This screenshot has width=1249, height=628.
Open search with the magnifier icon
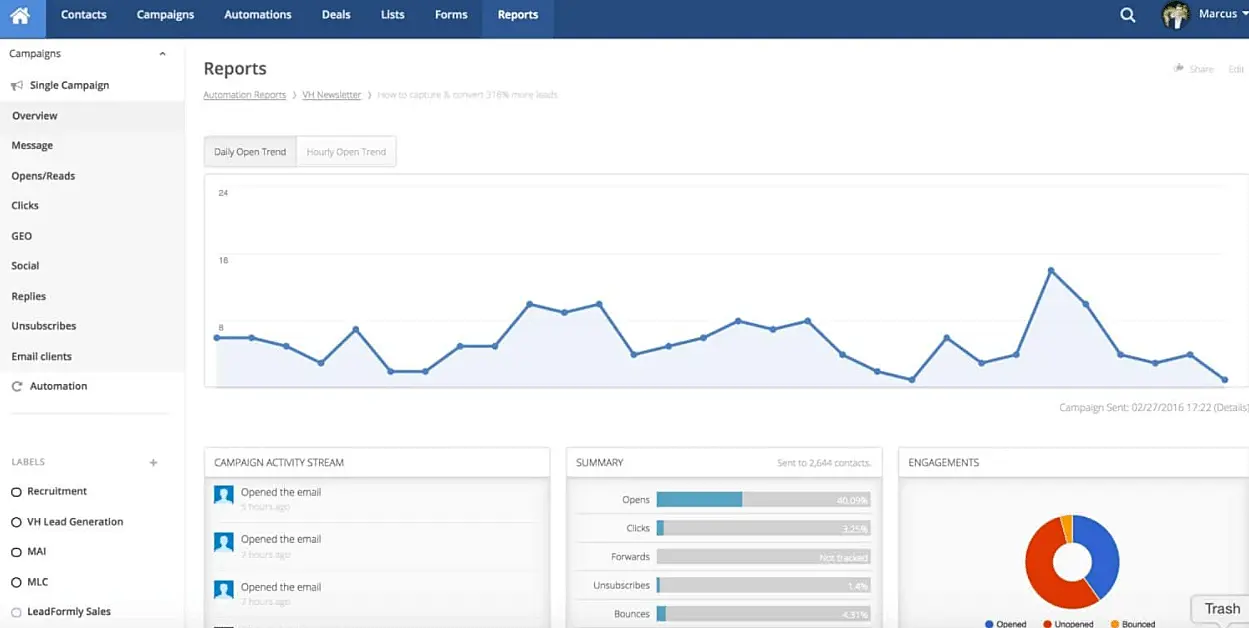click(1127, 15)
